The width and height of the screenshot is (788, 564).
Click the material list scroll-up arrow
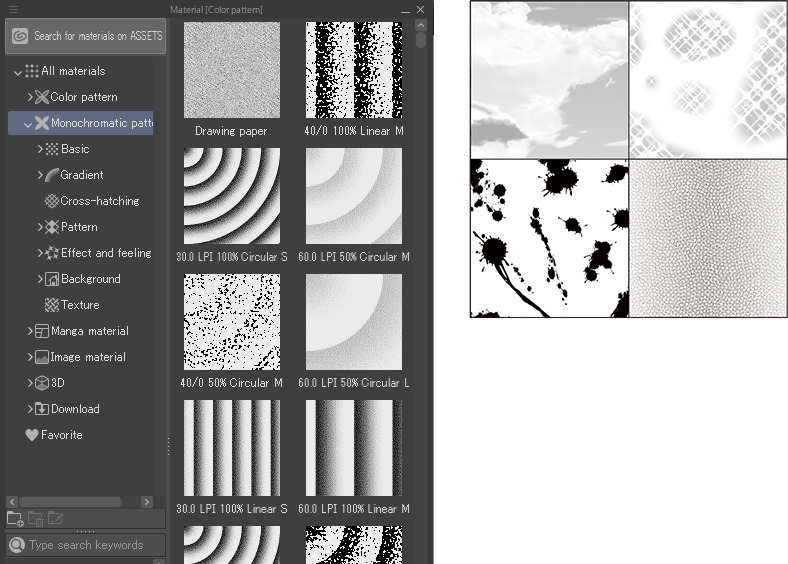421,25
